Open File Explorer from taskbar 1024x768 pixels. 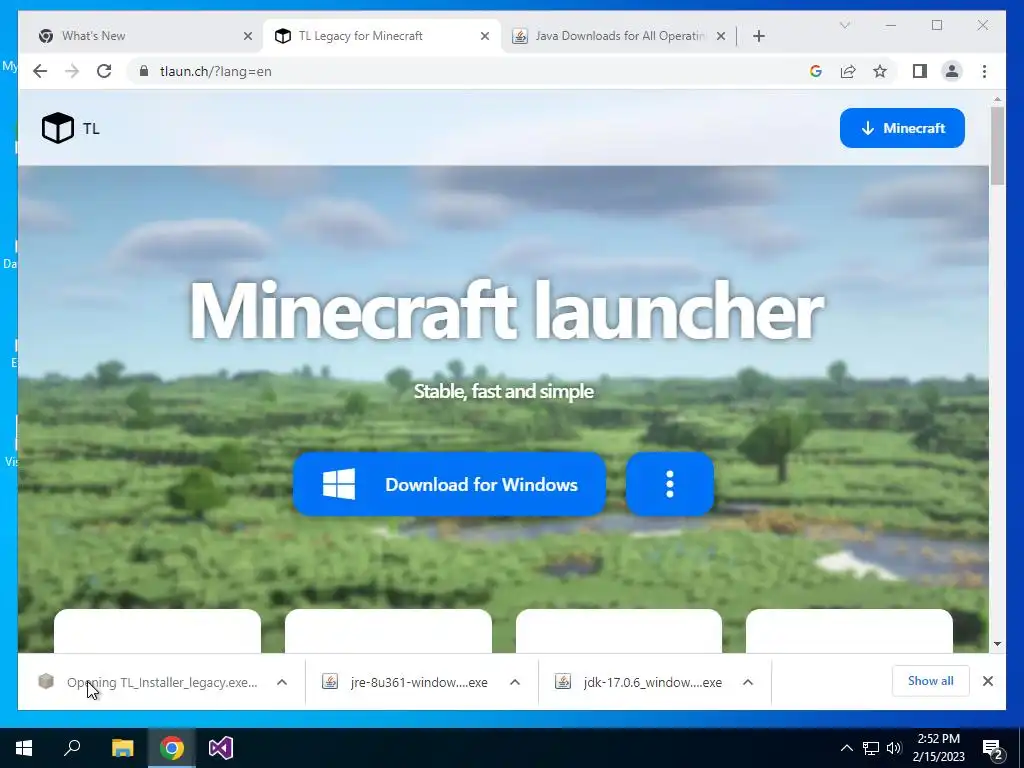(122, 748)
